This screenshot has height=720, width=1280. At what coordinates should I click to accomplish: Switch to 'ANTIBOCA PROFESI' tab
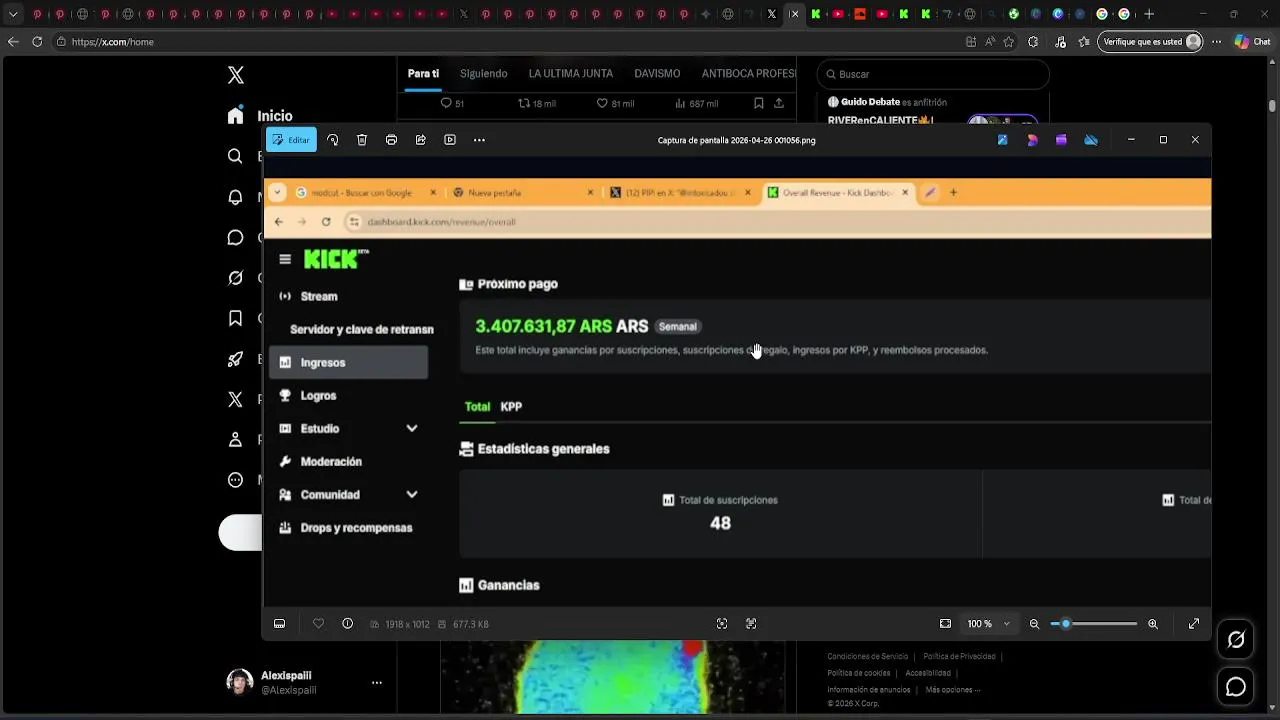coord(749,74)
